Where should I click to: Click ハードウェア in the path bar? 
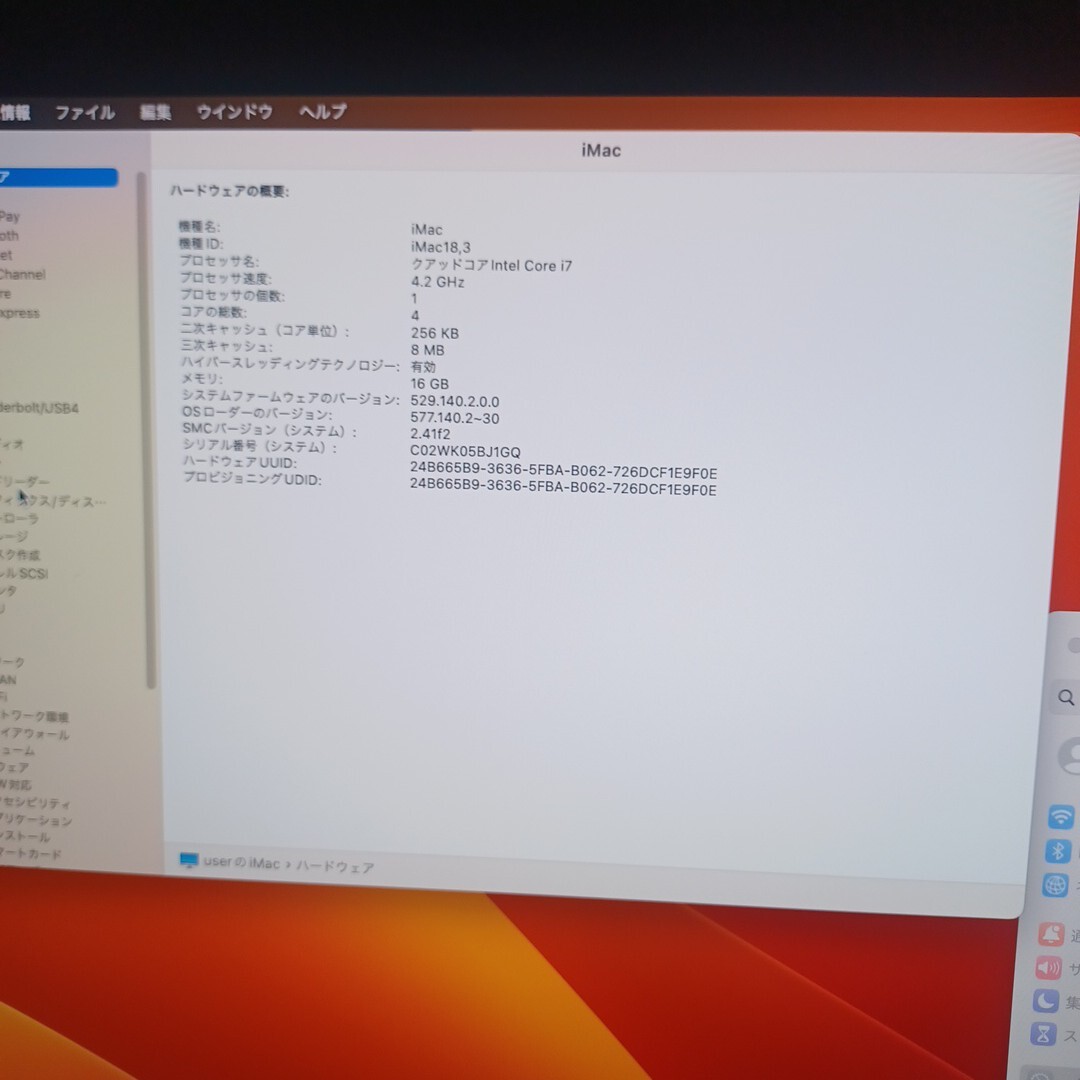click(x=335, y=866)
